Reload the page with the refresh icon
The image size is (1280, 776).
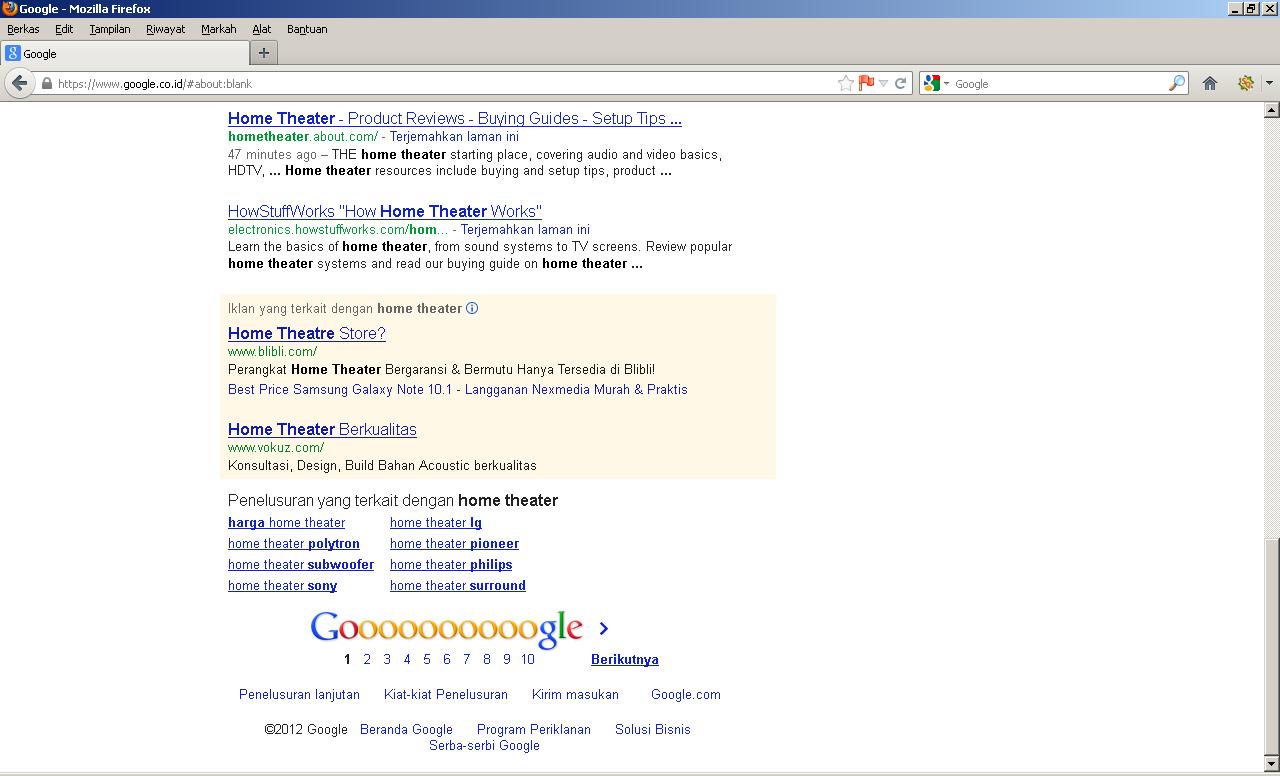pos(900,83)
